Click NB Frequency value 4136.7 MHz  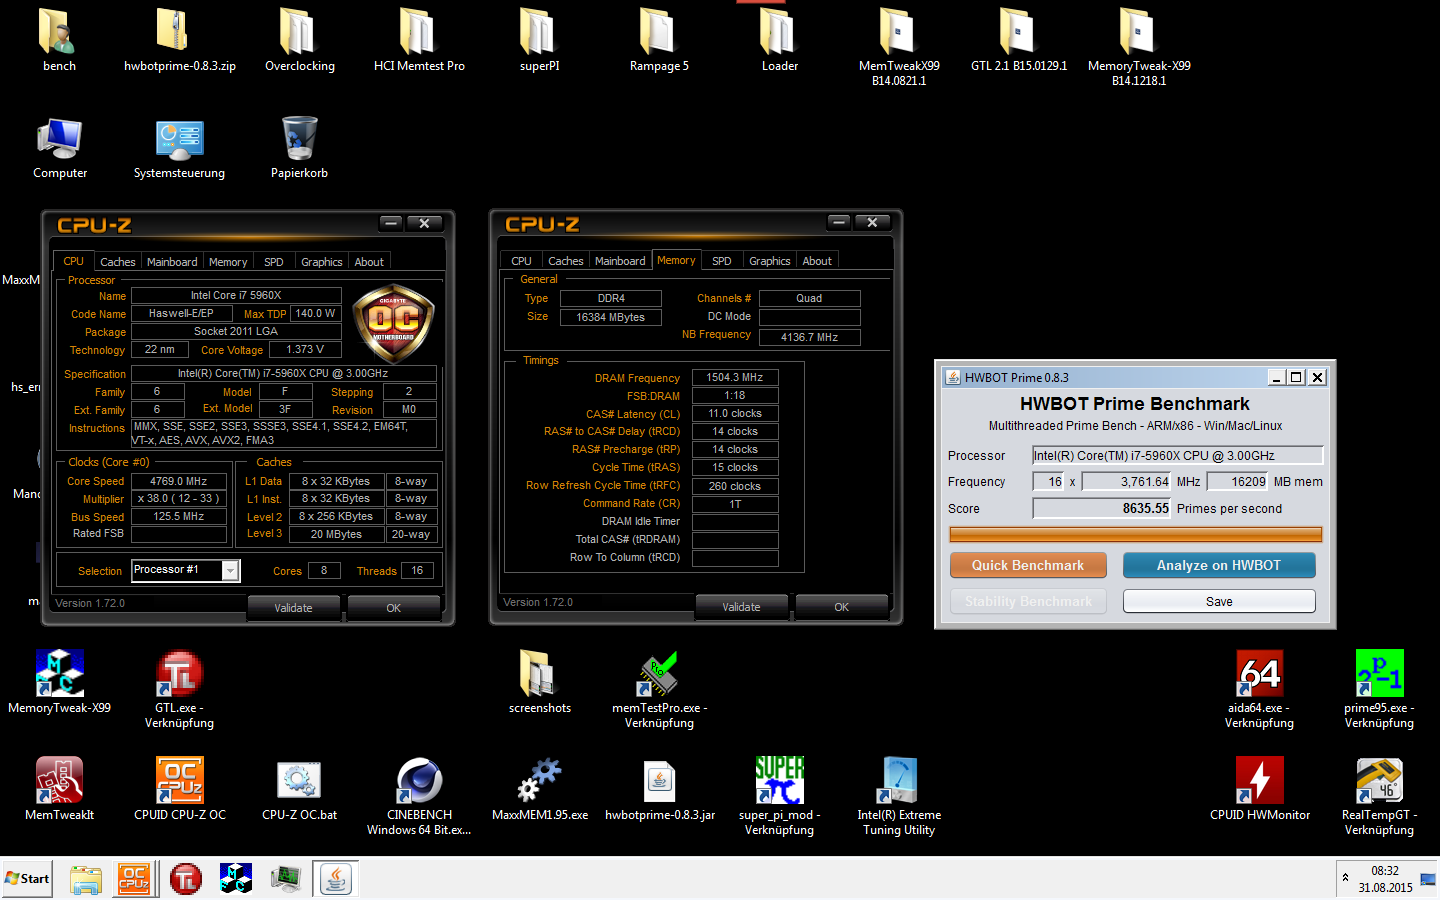(809, 337)
